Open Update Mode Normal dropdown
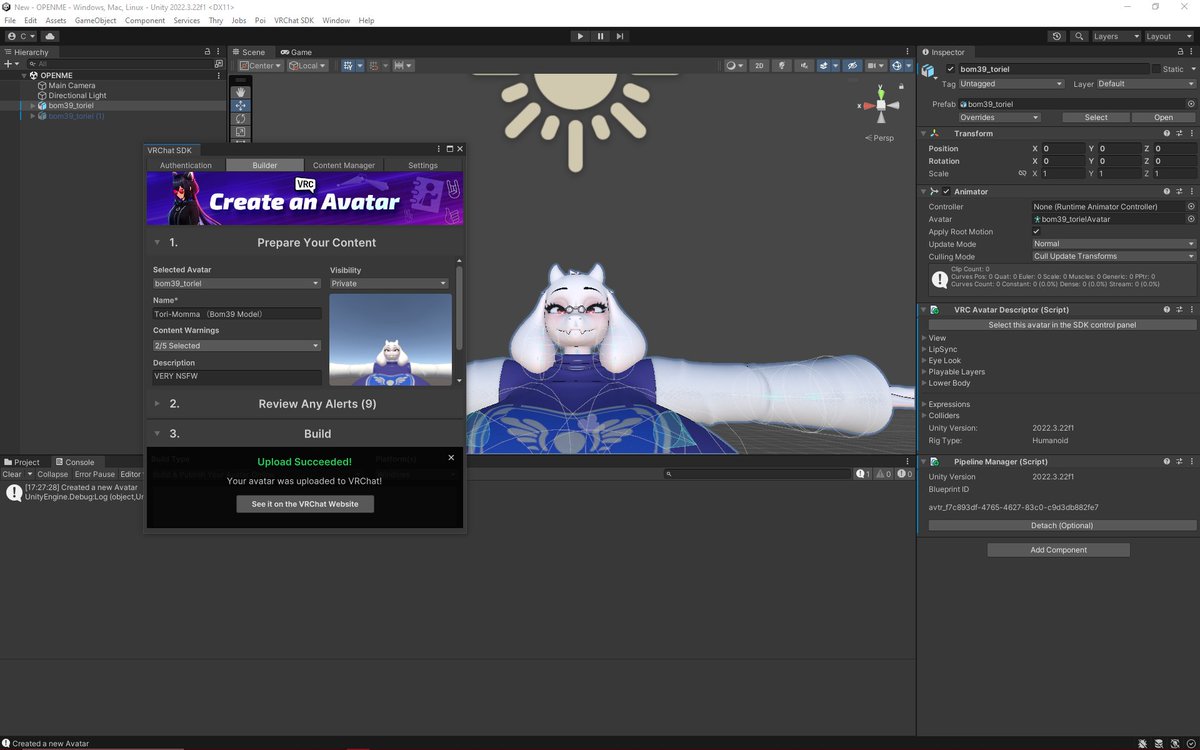Image resolution: width=1200 pixels, height=750 pixels. [1114, 244]
